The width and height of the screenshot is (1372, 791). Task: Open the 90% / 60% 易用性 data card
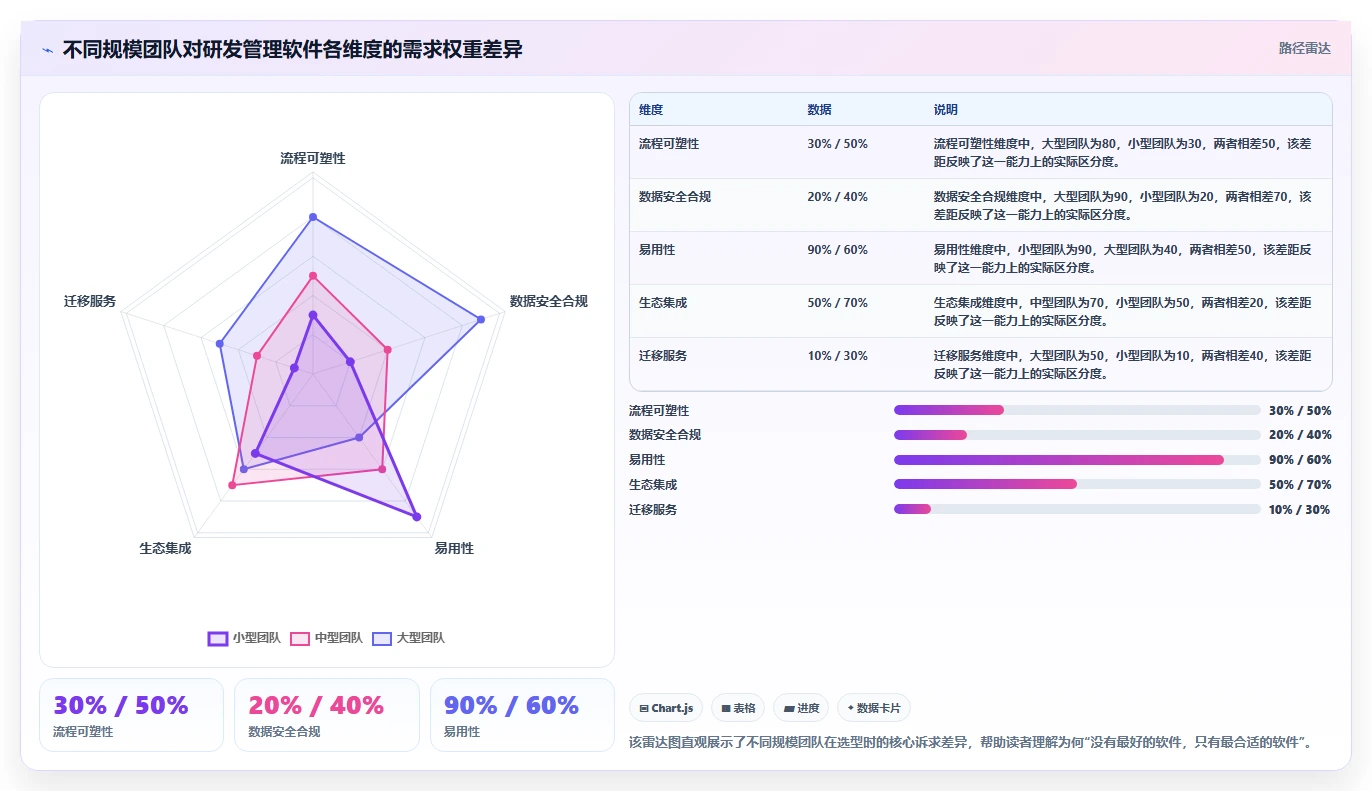click(x=522, y=715)
